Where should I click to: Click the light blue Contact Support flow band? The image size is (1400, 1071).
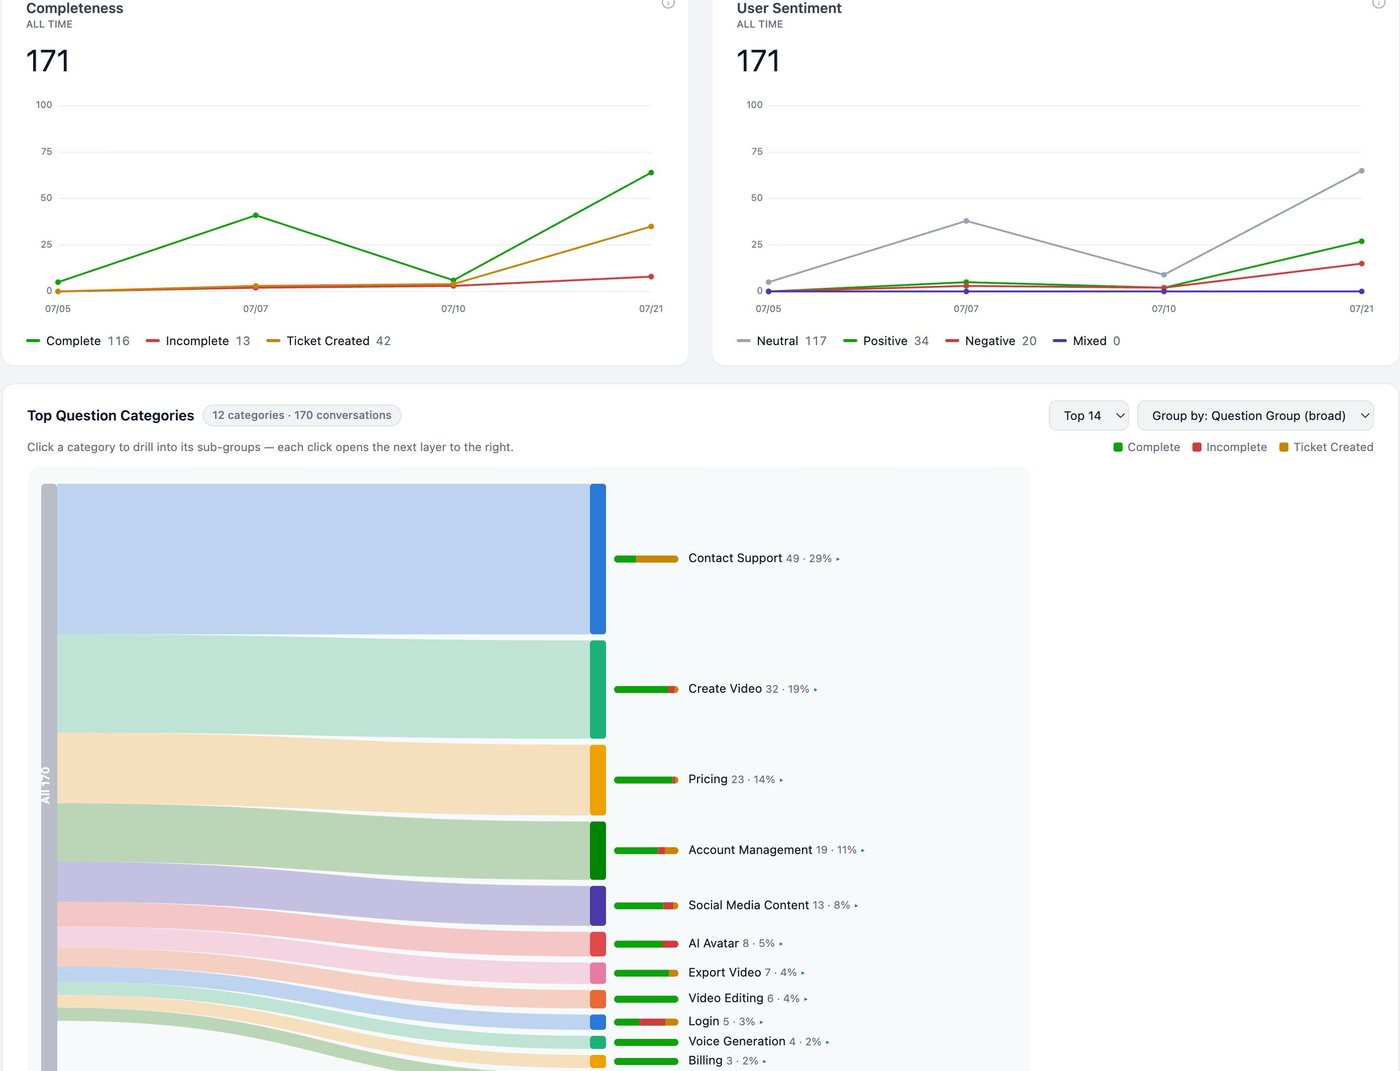[323, 559]
